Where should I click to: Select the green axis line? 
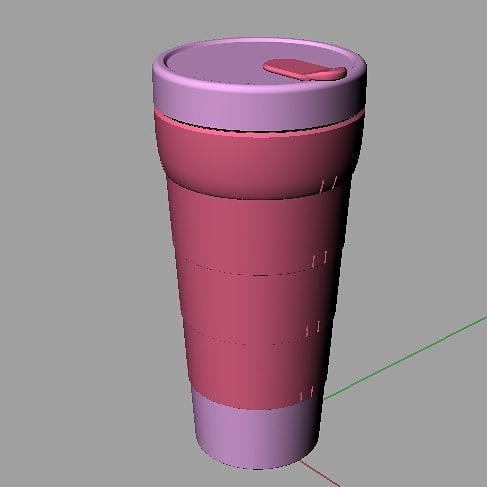pos(405,358)
